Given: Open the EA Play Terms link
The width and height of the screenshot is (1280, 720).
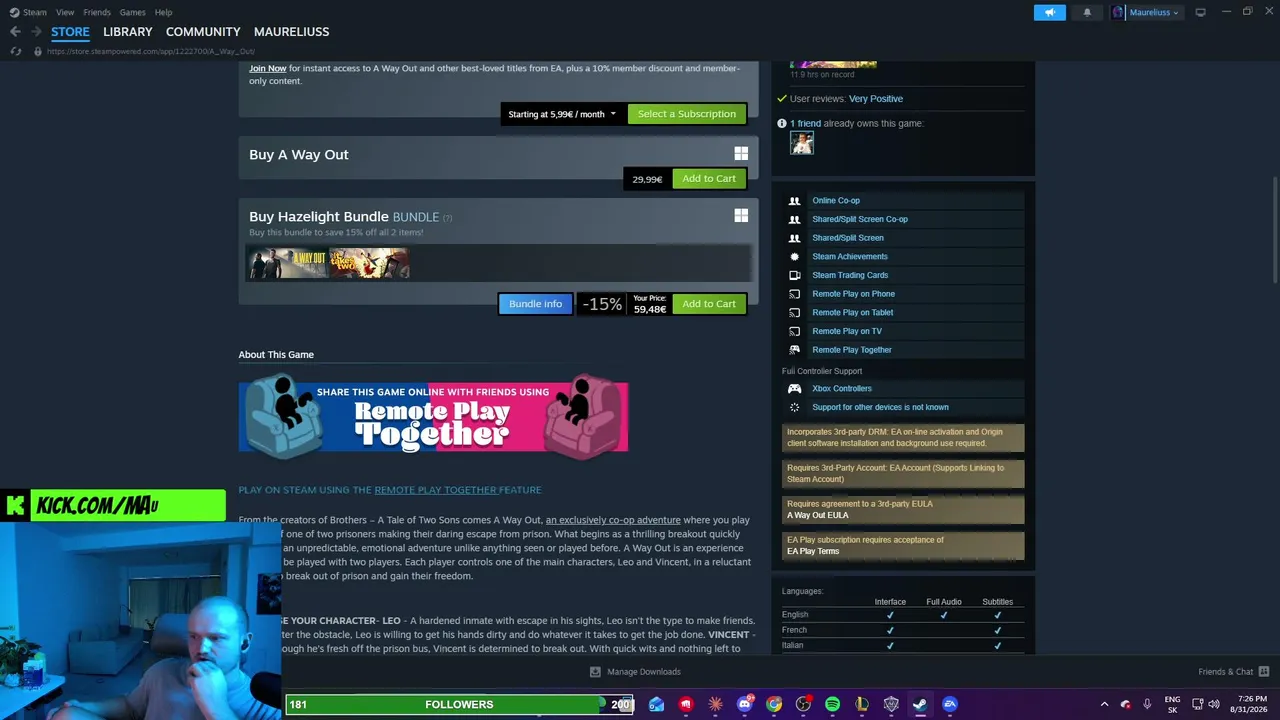Looking at the screenshot, I should click(813, 551).
